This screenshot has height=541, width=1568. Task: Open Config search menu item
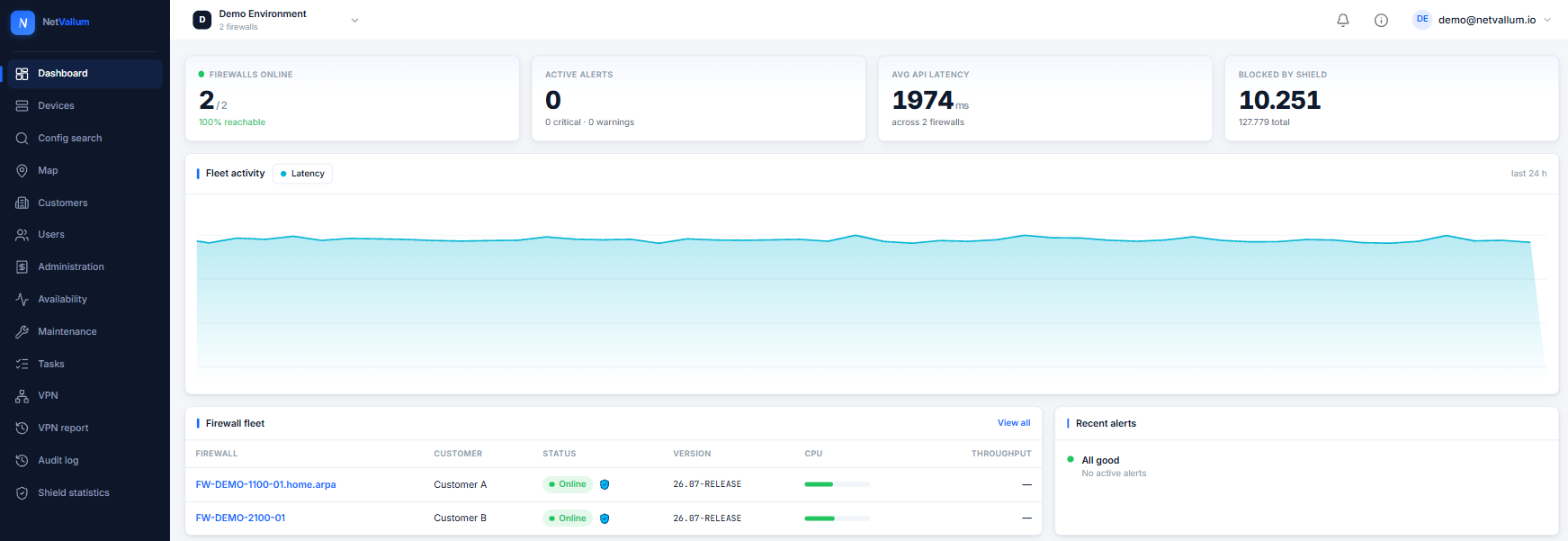[x=85, y=138]
